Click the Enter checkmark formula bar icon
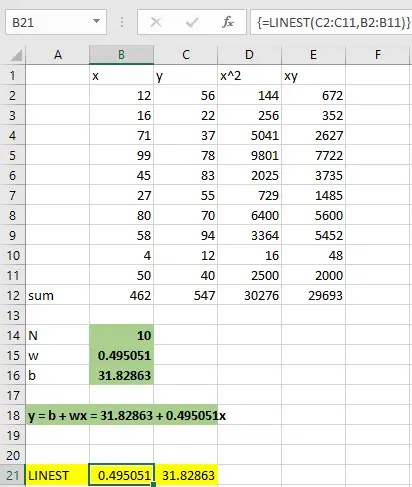Image resolution: width=412 pixels, height=487 pixels. click(192, 22)
